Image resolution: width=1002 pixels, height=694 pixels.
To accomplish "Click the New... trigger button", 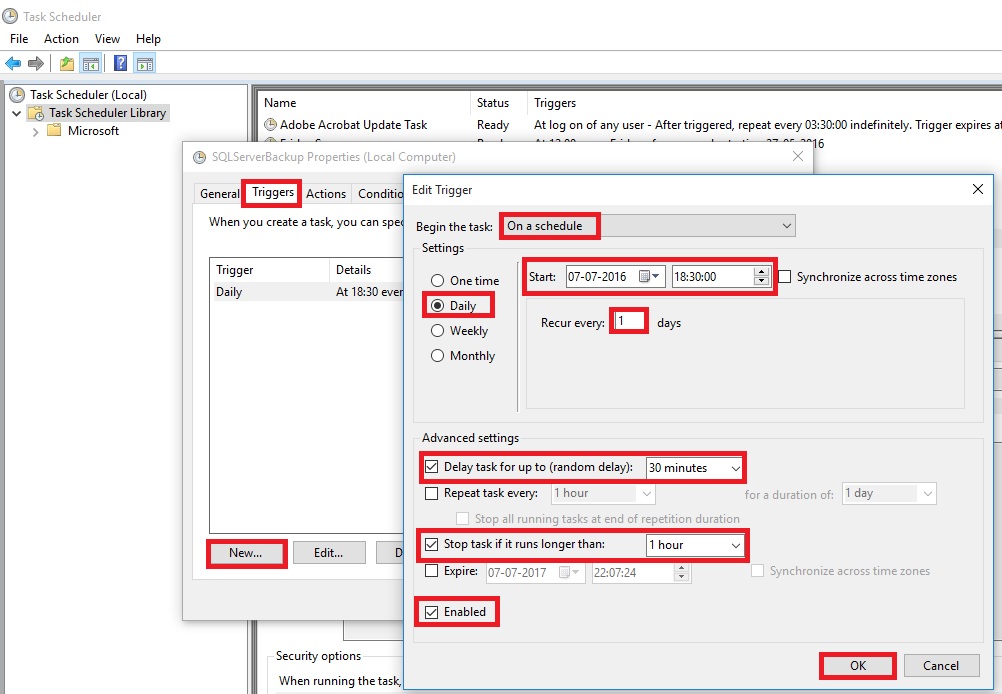I will point(246,553).
